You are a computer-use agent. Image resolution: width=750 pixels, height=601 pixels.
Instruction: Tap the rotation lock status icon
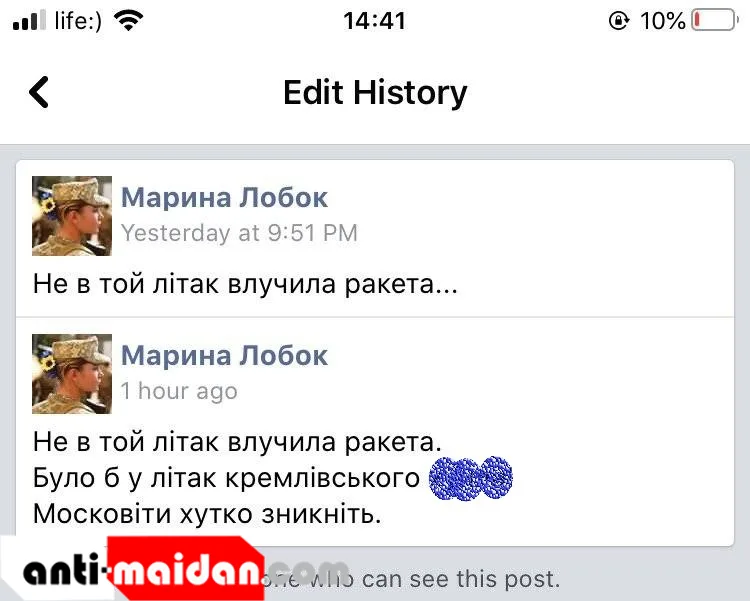[x=619, y=21]
